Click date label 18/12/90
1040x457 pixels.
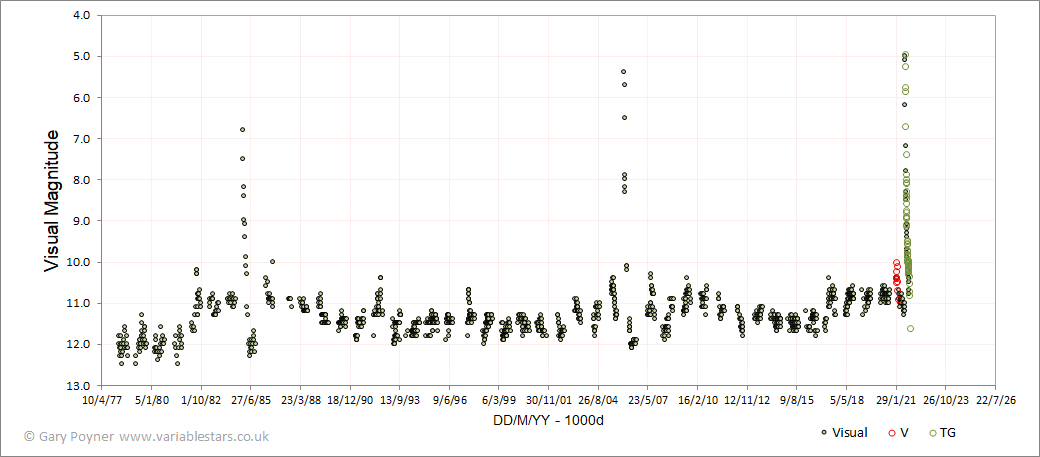click(350, 401)
